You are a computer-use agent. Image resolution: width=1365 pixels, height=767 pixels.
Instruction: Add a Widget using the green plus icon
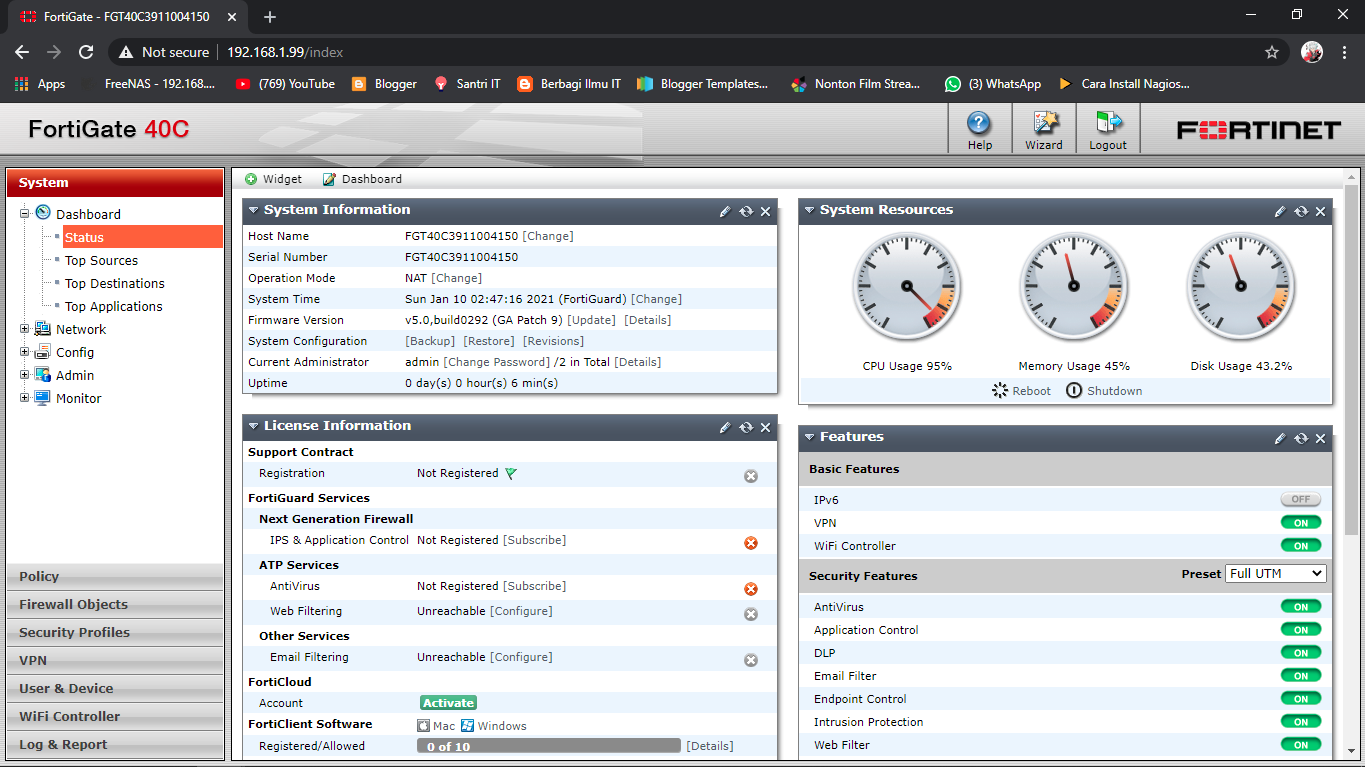251,179
